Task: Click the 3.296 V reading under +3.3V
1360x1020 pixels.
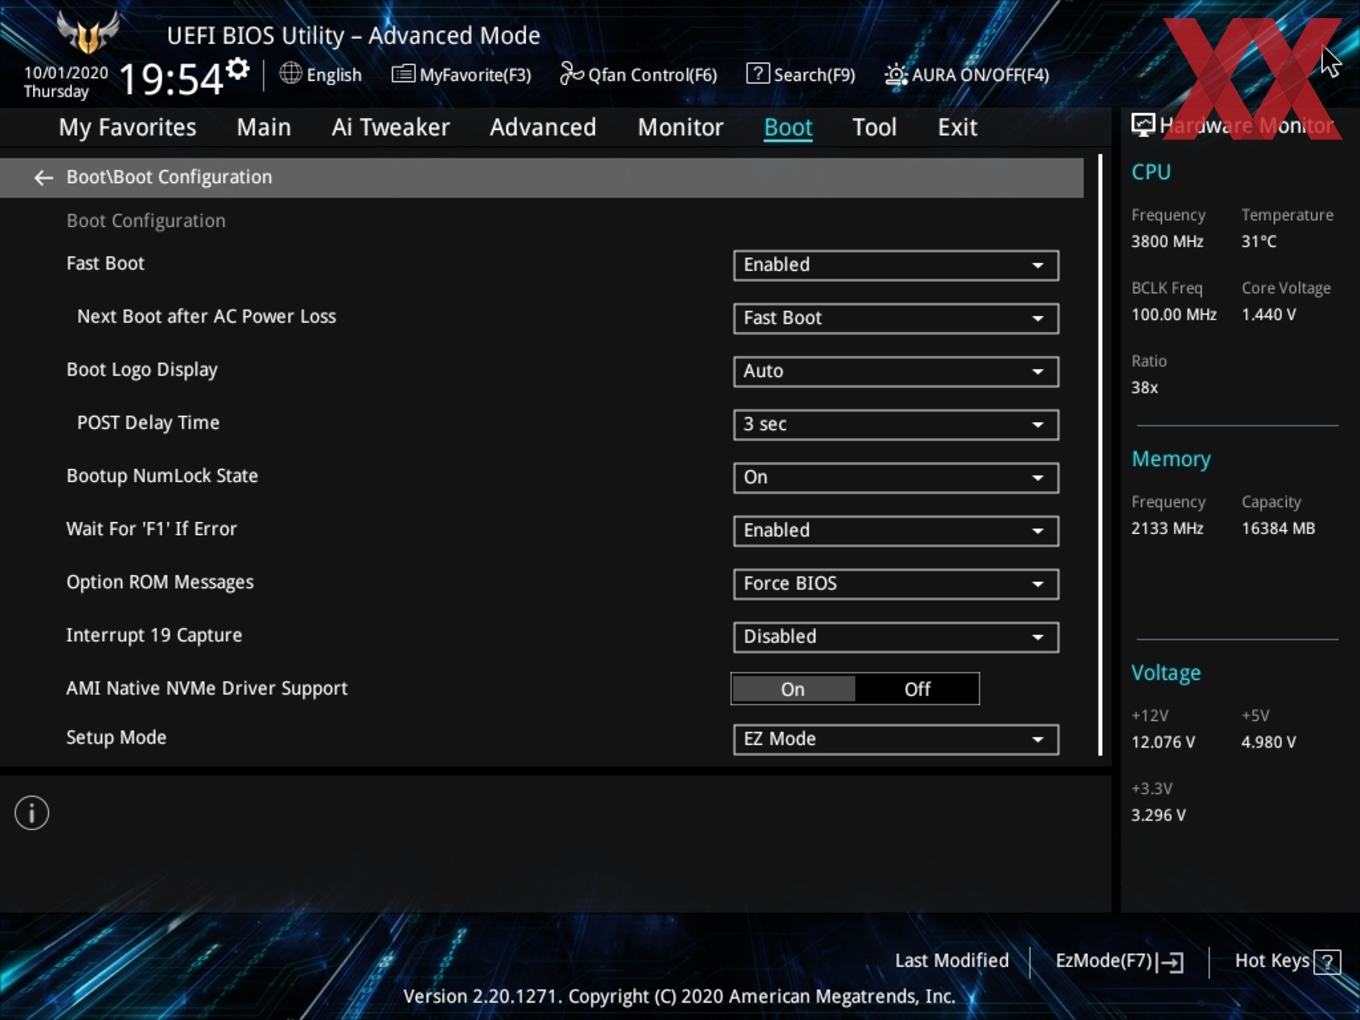Action: click(x=1158, y=816)
